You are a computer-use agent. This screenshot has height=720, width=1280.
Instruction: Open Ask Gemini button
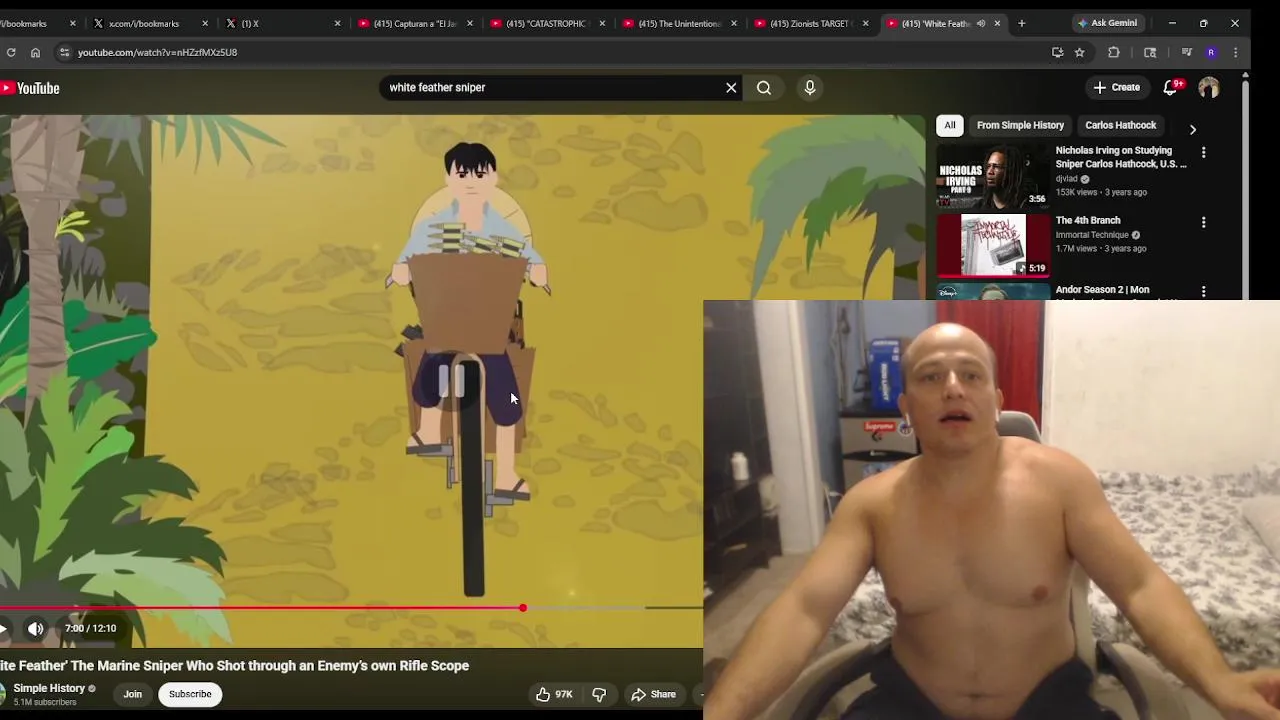coord(1107,23)
